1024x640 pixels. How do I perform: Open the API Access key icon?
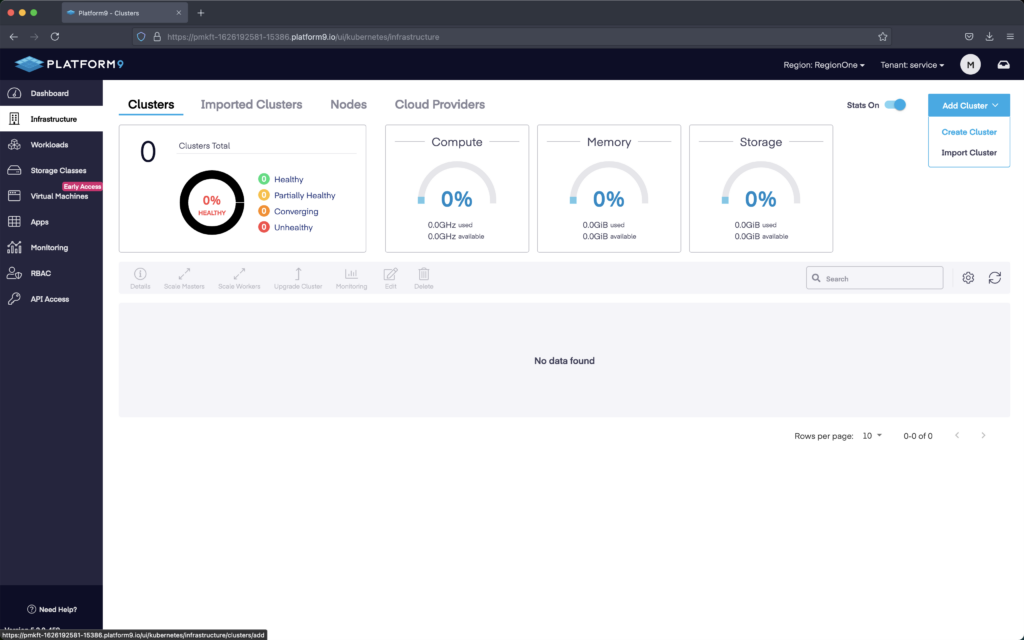pyautogui.click(x=14, y=298)
